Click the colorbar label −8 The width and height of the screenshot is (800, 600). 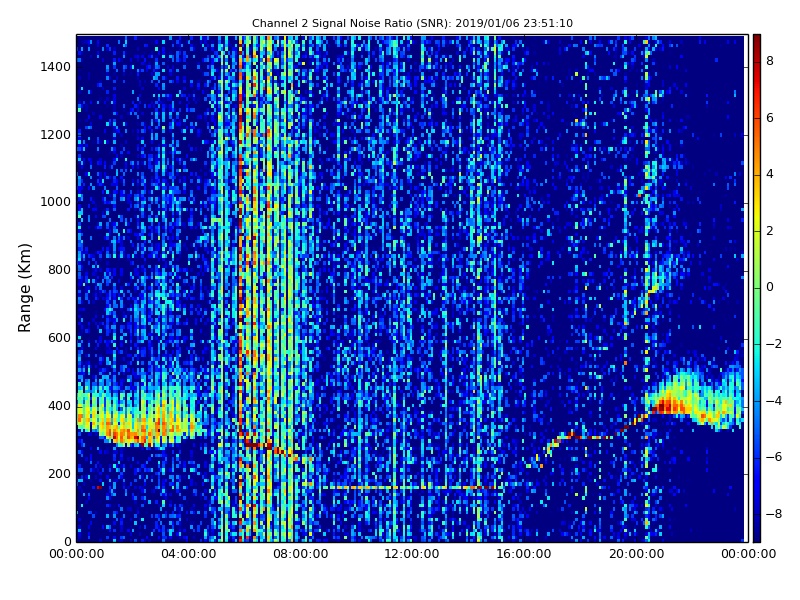774,514
